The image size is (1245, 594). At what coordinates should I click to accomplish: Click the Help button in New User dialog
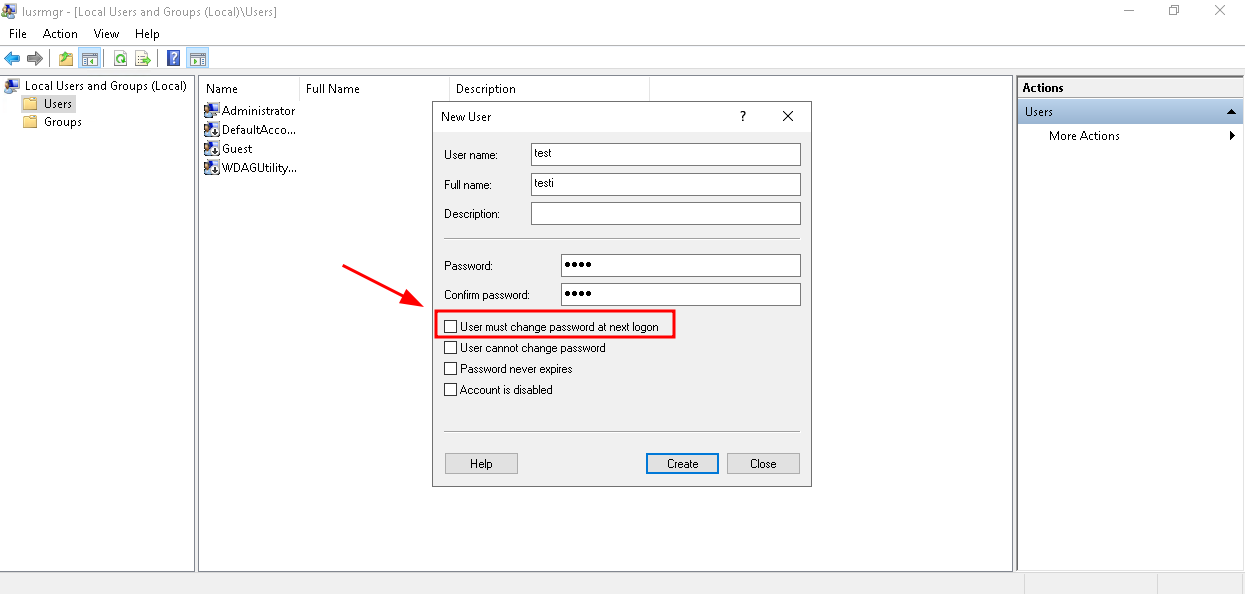tap(481, 464)
